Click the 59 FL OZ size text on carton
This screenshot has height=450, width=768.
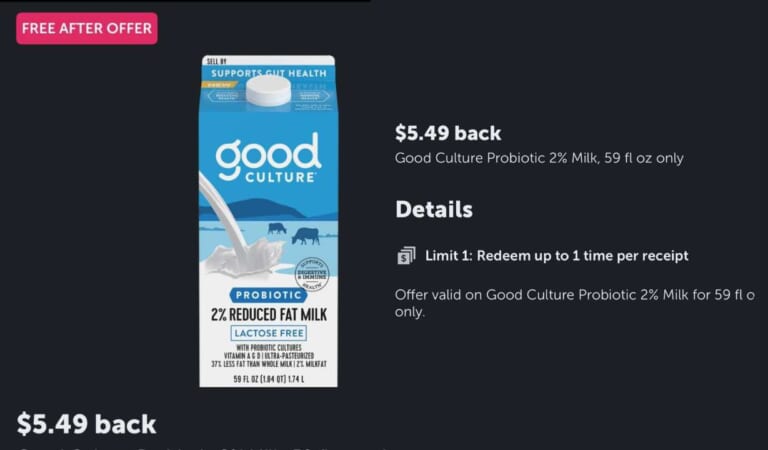point(269,379)
